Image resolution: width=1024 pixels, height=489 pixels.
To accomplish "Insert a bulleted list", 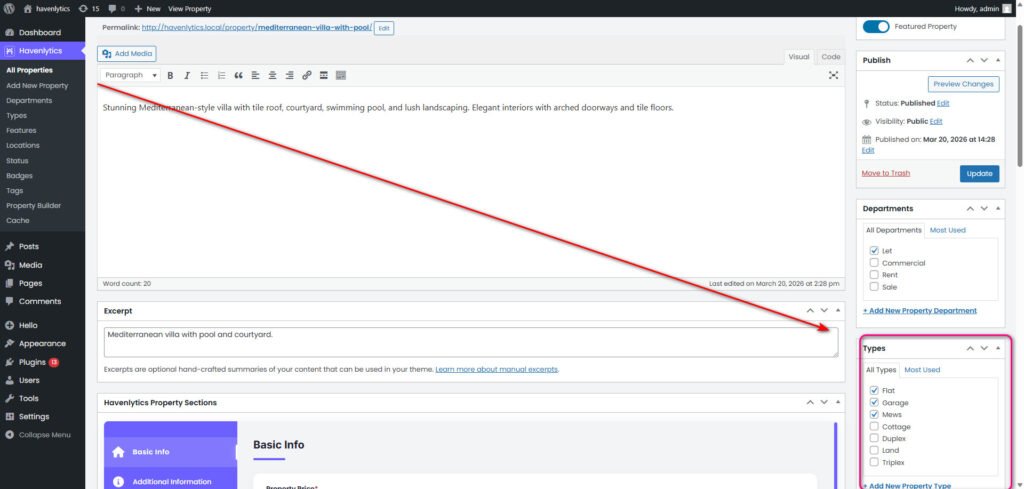I will (x=204, y=75).
